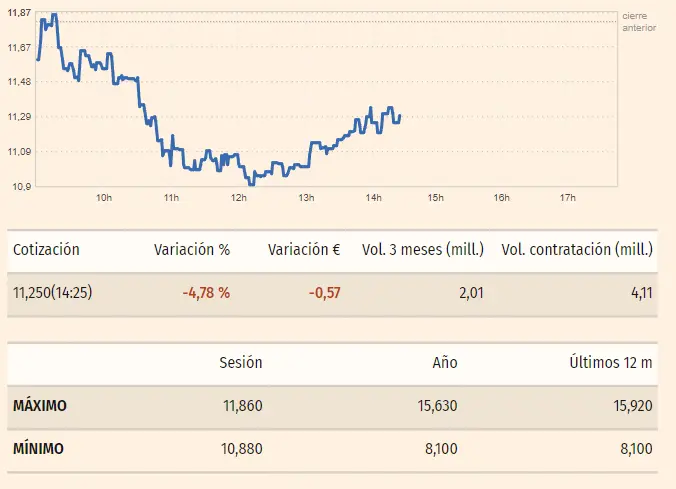Click 'Vol. 3 meses (mill.)' header
The width and height of the screenshot is (676, 489).
tap(422, 249)
